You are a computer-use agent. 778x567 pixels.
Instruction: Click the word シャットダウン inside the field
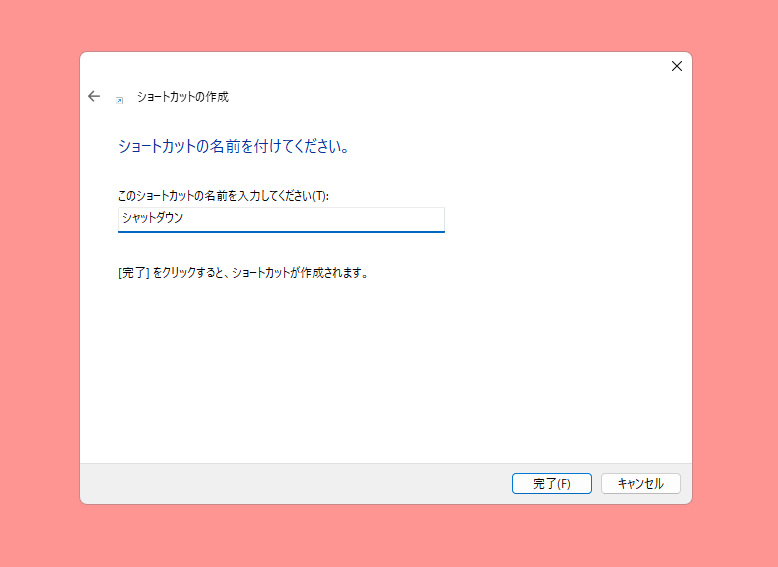[x=153, y=218]
